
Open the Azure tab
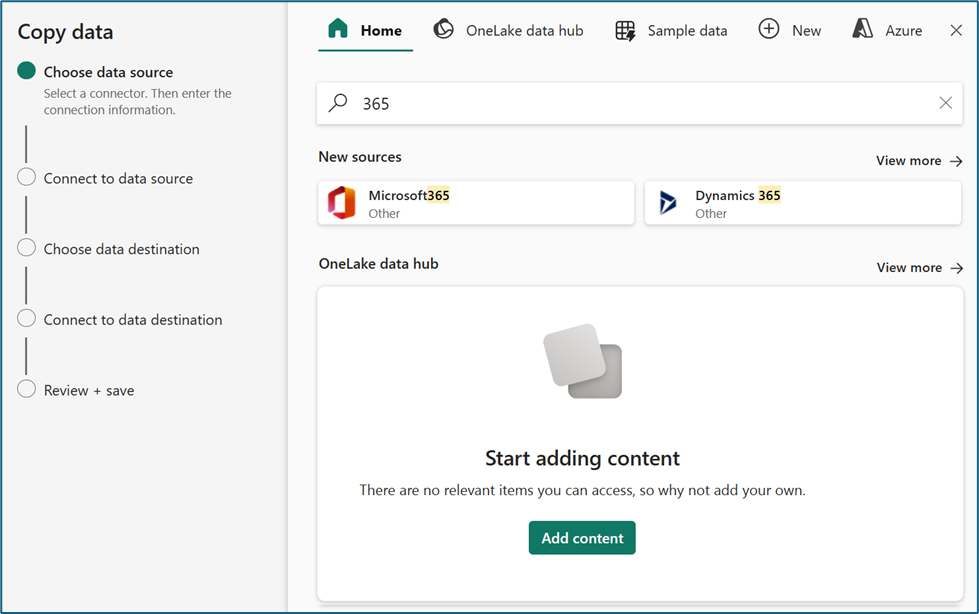[x=887, y=30]
